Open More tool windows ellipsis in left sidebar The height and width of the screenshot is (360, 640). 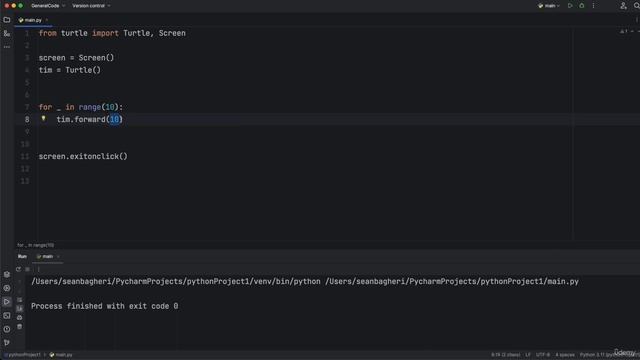(x=7, y=47)
